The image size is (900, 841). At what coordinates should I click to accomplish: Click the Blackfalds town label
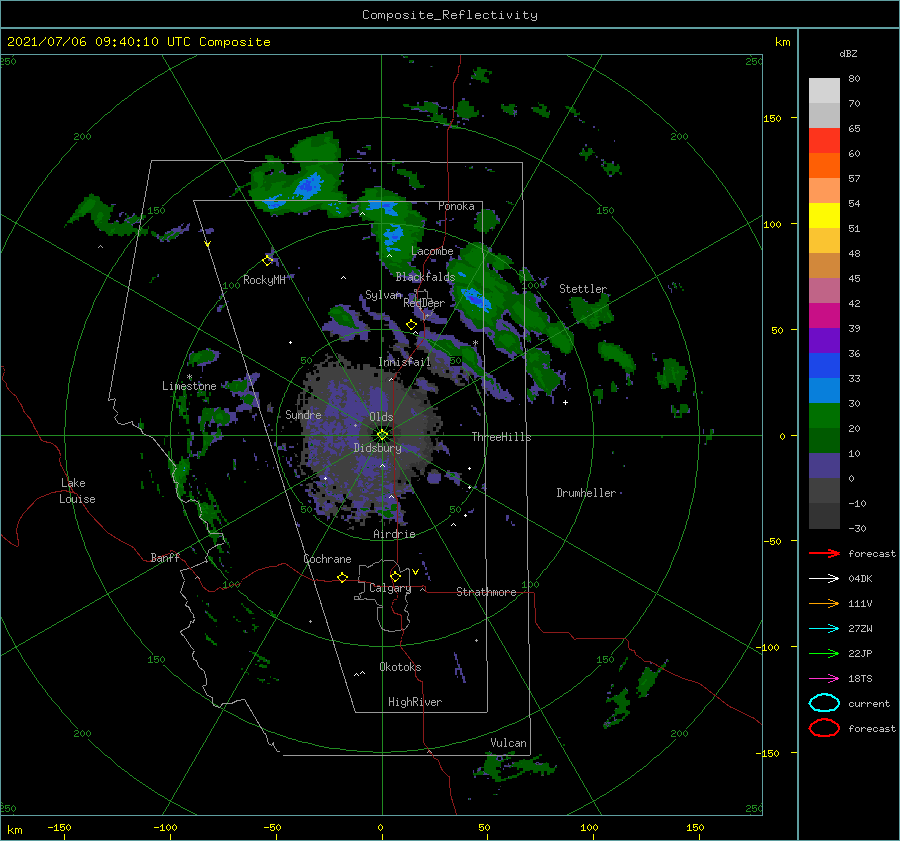tap(425, 277)
